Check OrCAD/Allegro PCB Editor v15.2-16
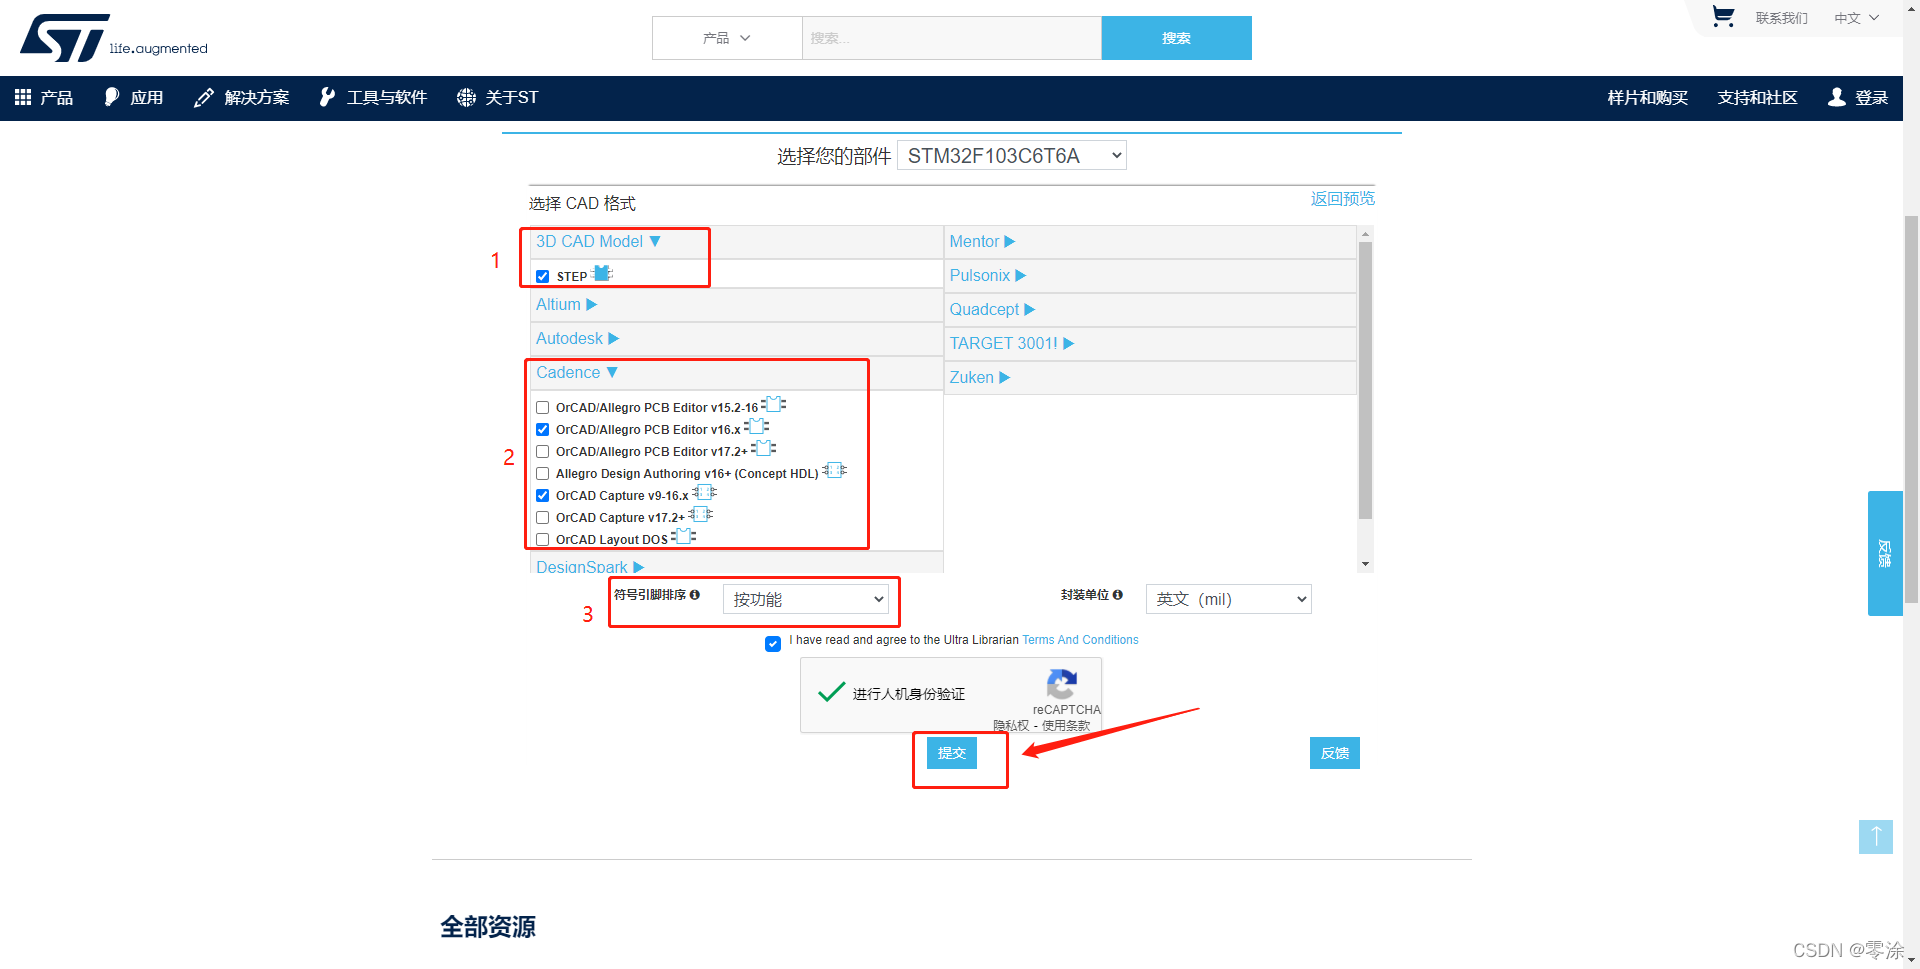Viewport: 1920px width, 969px height. 542,408
